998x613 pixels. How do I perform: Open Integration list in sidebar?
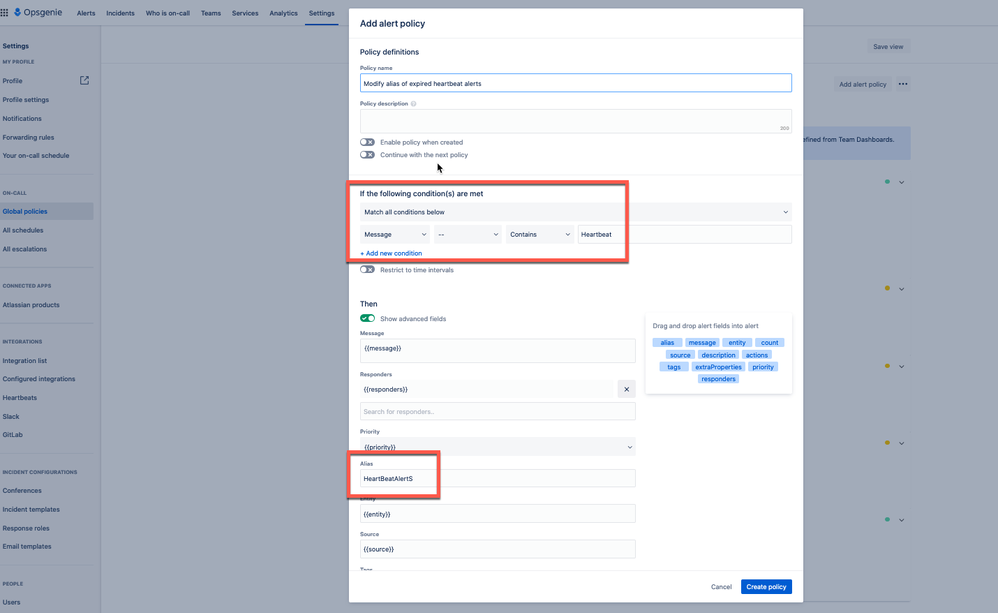click(24, 360)
